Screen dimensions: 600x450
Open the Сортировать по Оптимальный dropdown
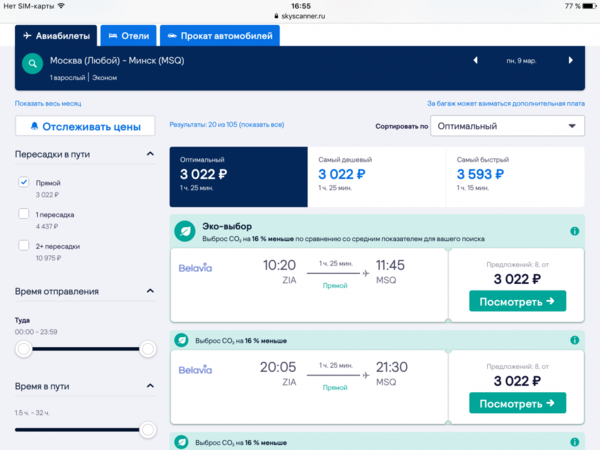click(507, 126)
